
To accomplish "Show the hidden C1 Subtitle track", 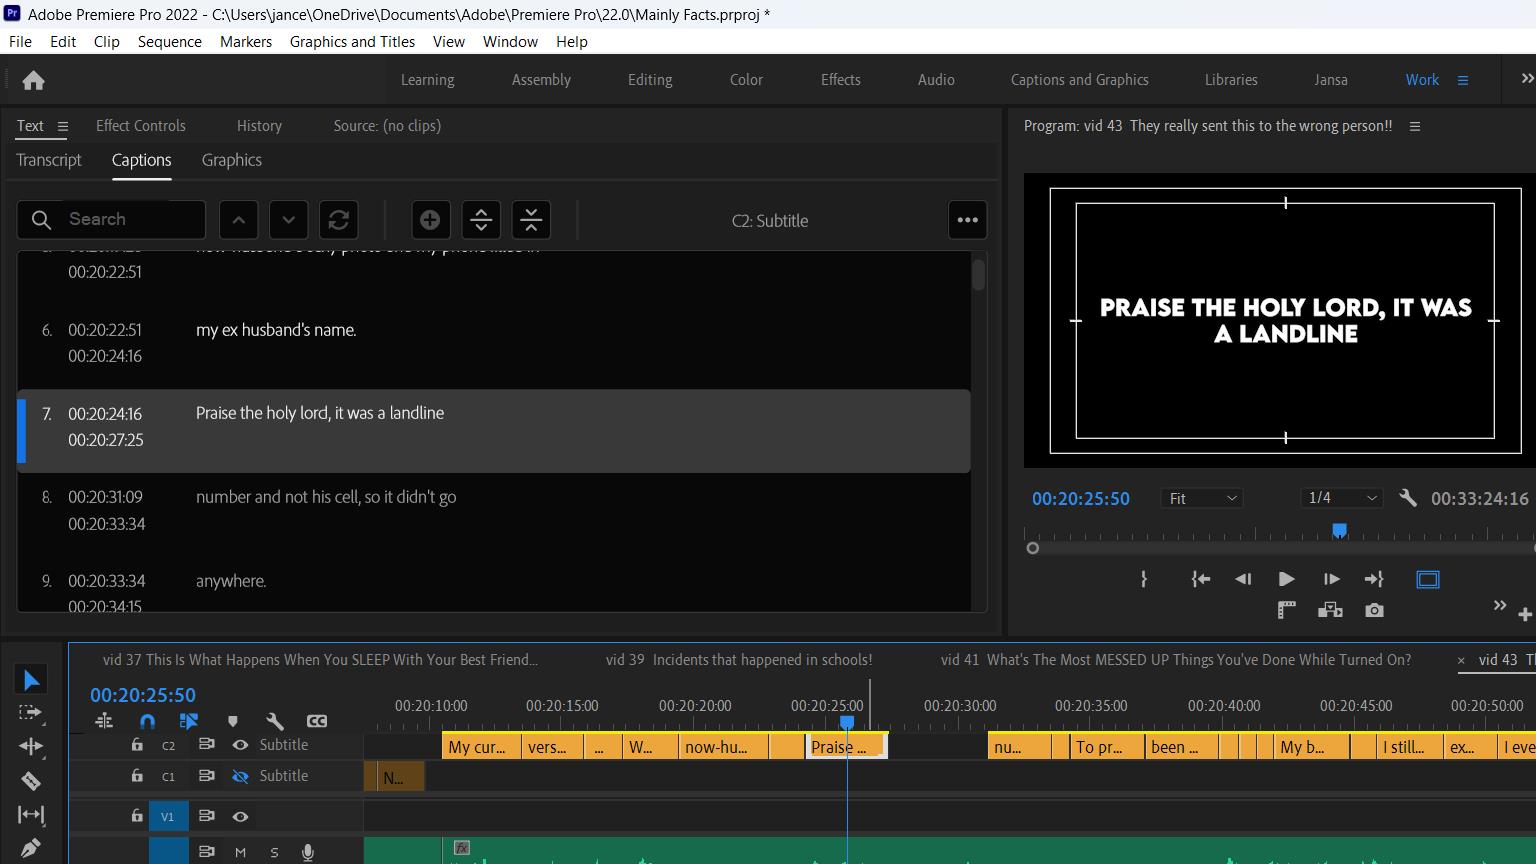I will click(x=240, y=776).
